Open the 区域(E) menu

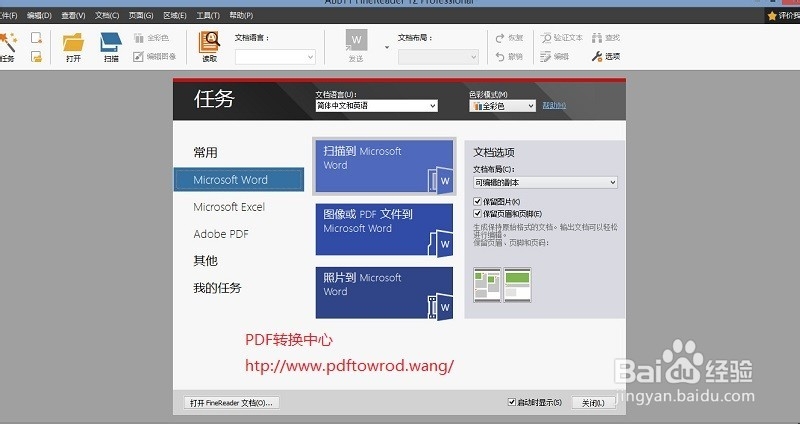tap(174, 16)
